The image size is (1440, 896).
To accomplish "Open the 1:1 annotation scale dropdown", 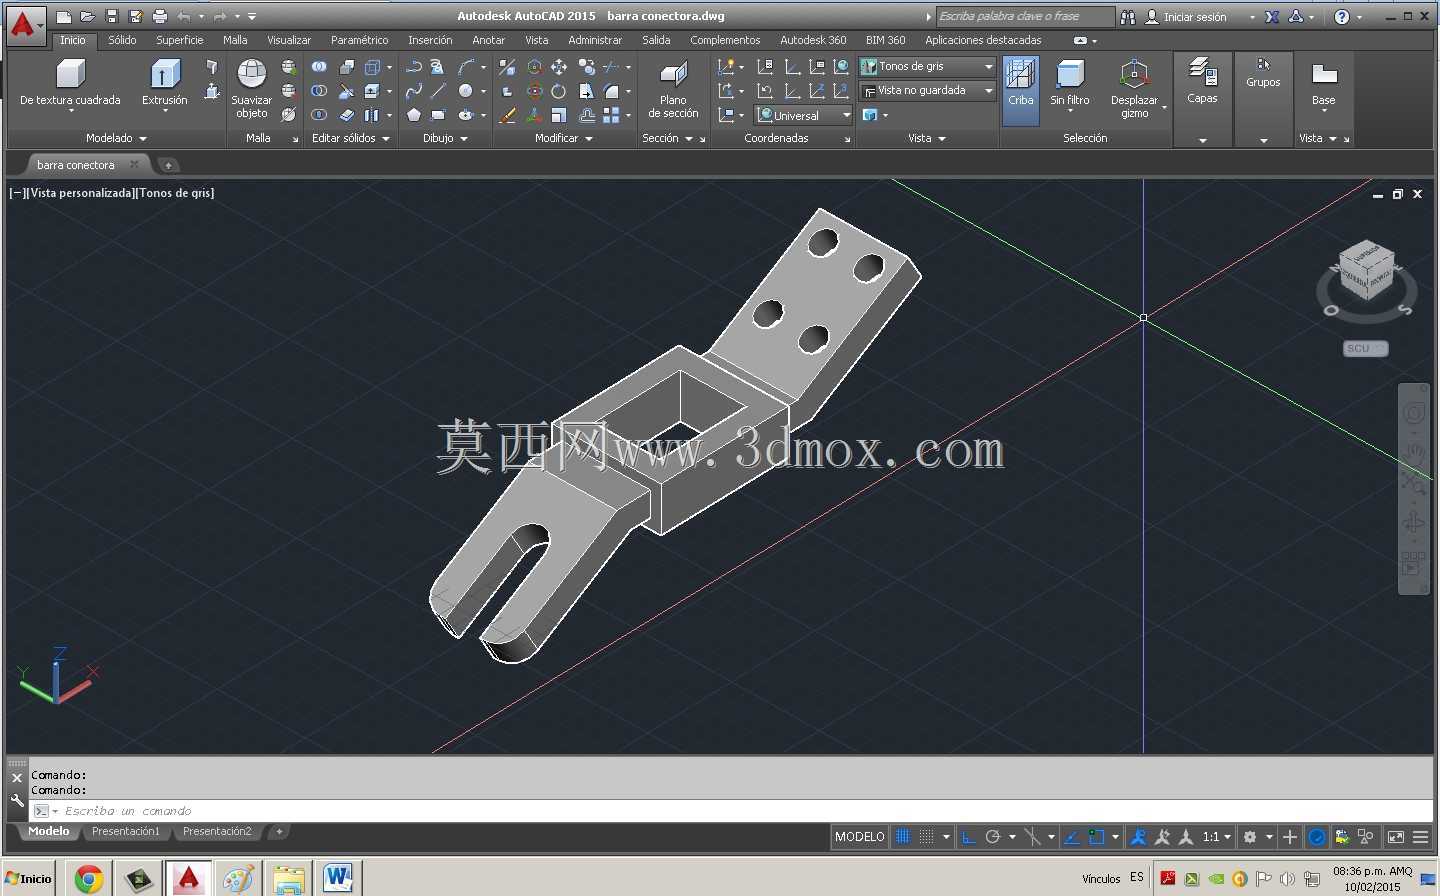I will pyautogui.click(x=1217, y=837).
